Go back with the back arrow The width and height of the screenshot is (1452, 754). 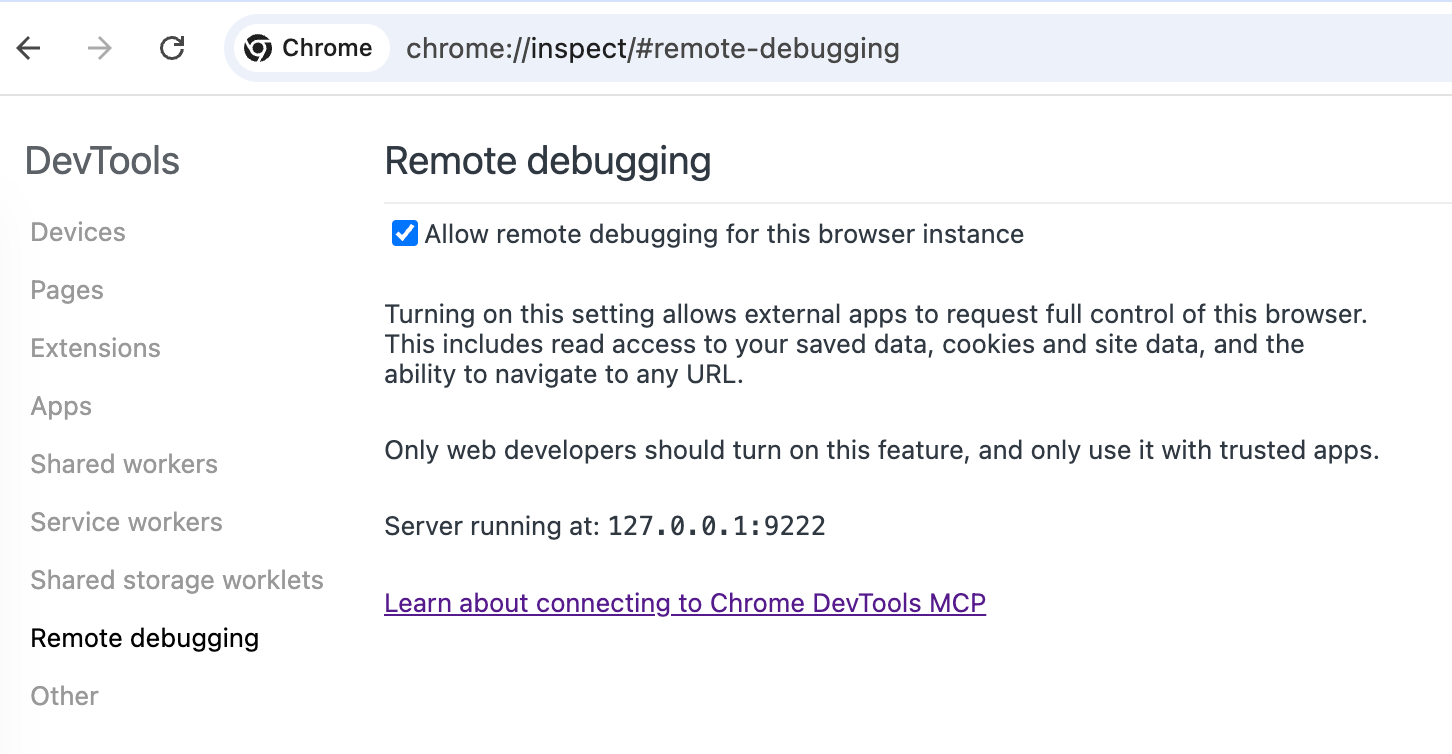(x=29, y=48)
